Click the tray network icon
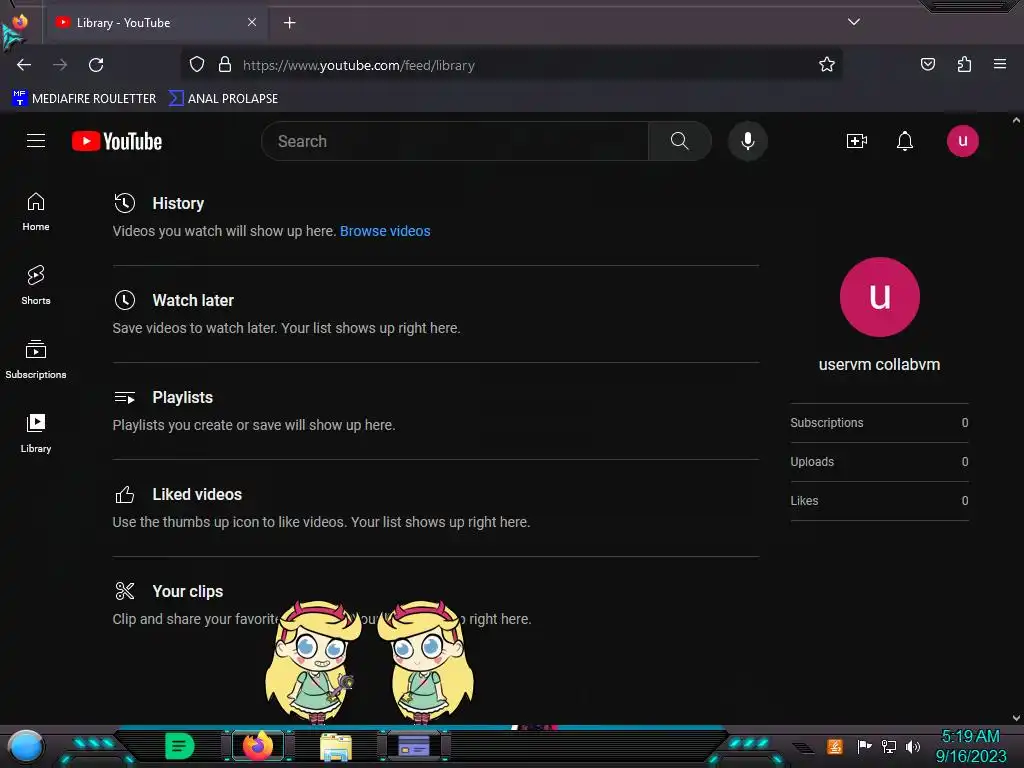The width and height of the screenshot is (1024, 768). tap(889, 746)
